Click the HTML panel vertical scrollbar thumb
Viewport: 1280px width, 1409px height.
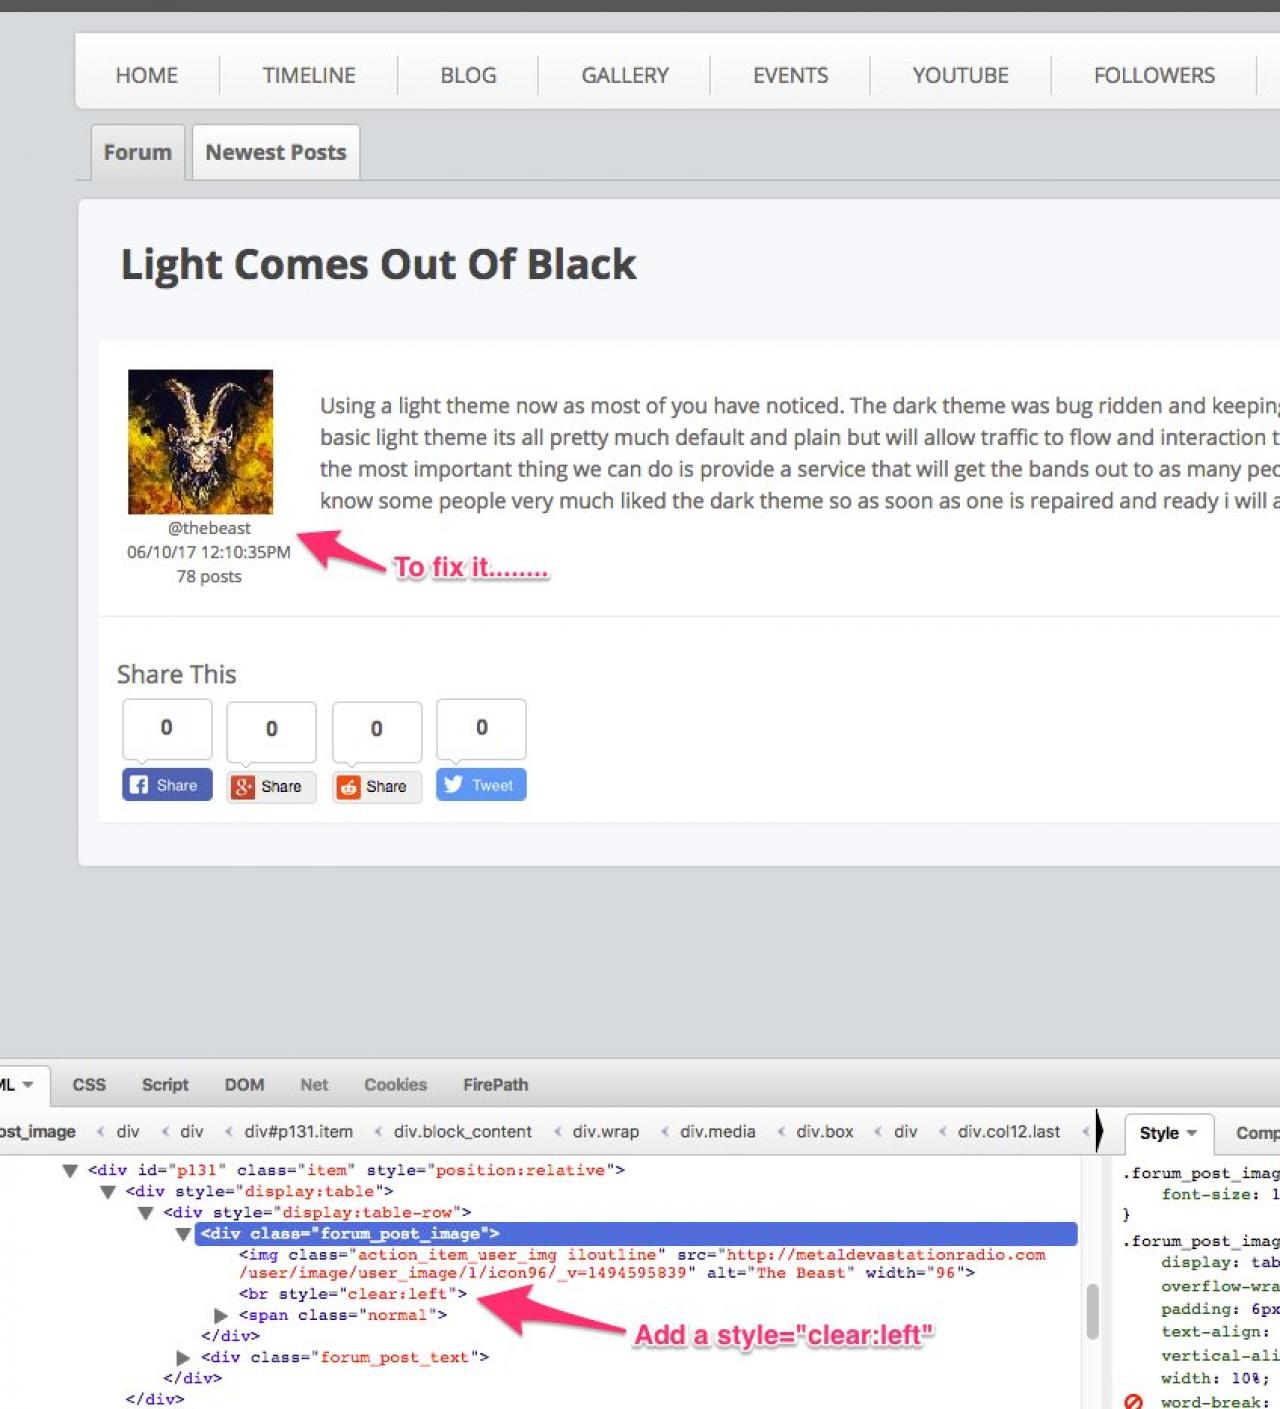(1092, 1312)
